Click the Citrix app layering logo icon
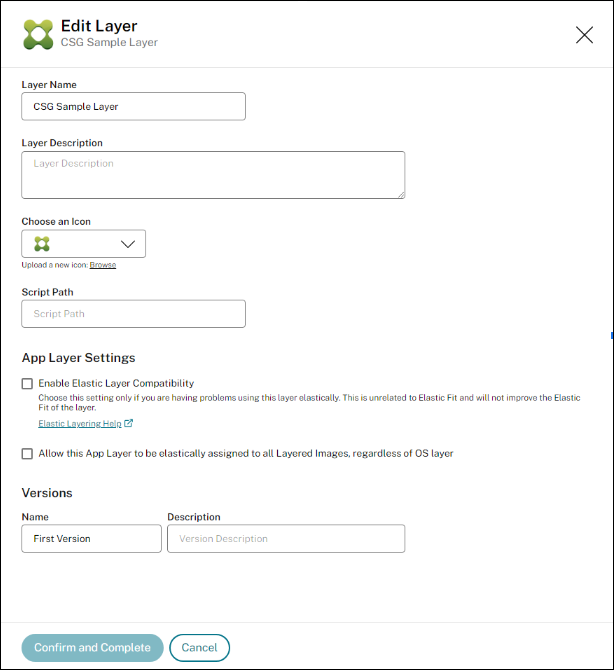Screen dimensions: 614x670 (38, 34)
